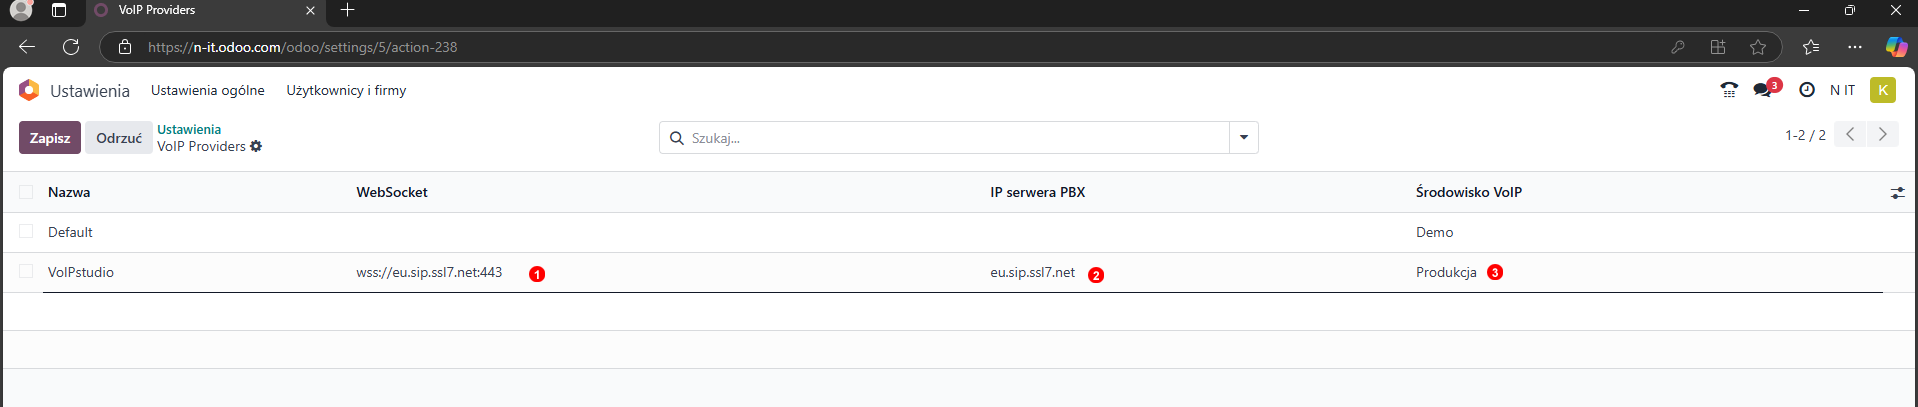This screenshot has width=1918, height=407.
Task: Follow the Ustawienia breadcrumb link
Action: 189,129
